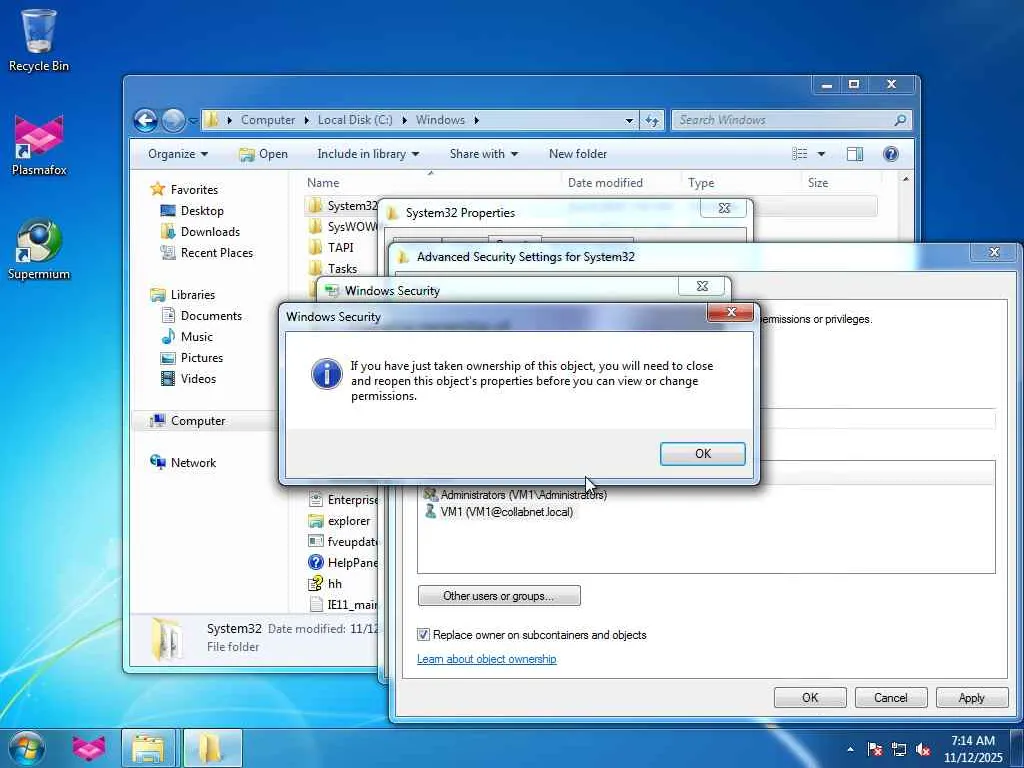Image resolution: width=1024 pixels, height=768 pixels.
Task: Click the change view icon
Action: tap(799, 154)
